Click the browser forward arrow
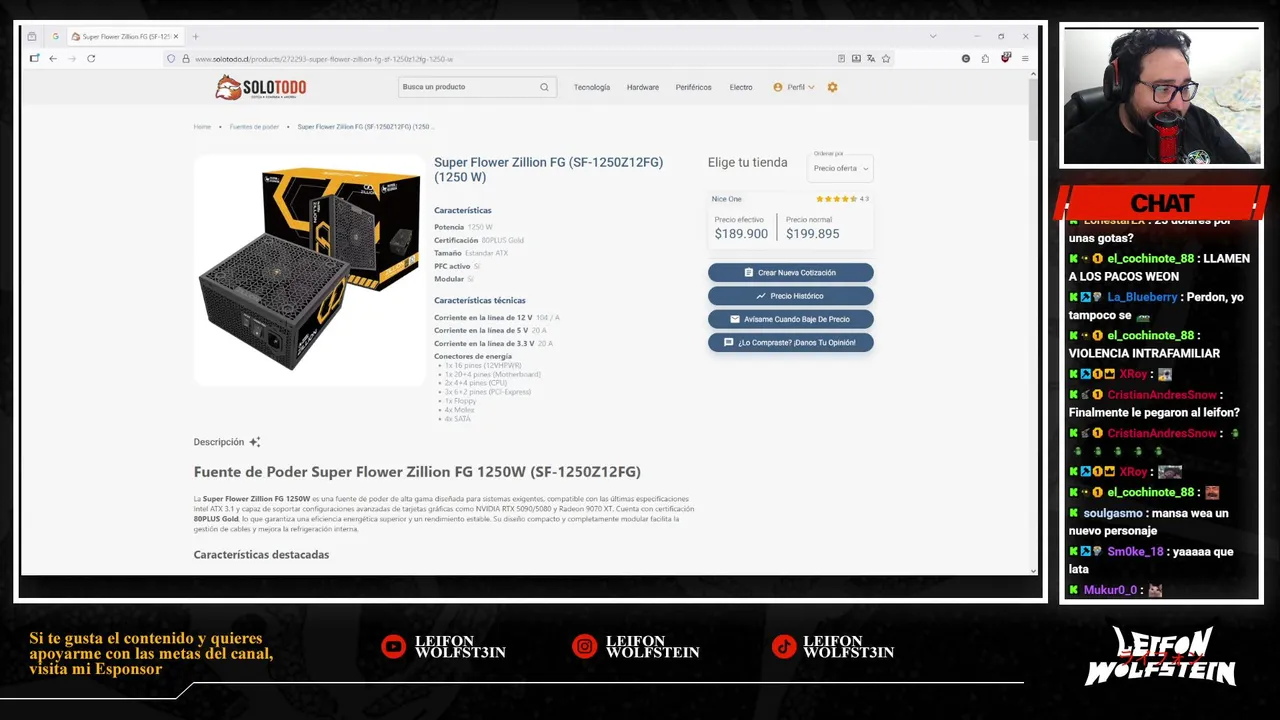This screenshot has height=720, width=1280. click(x=71, y=59)
